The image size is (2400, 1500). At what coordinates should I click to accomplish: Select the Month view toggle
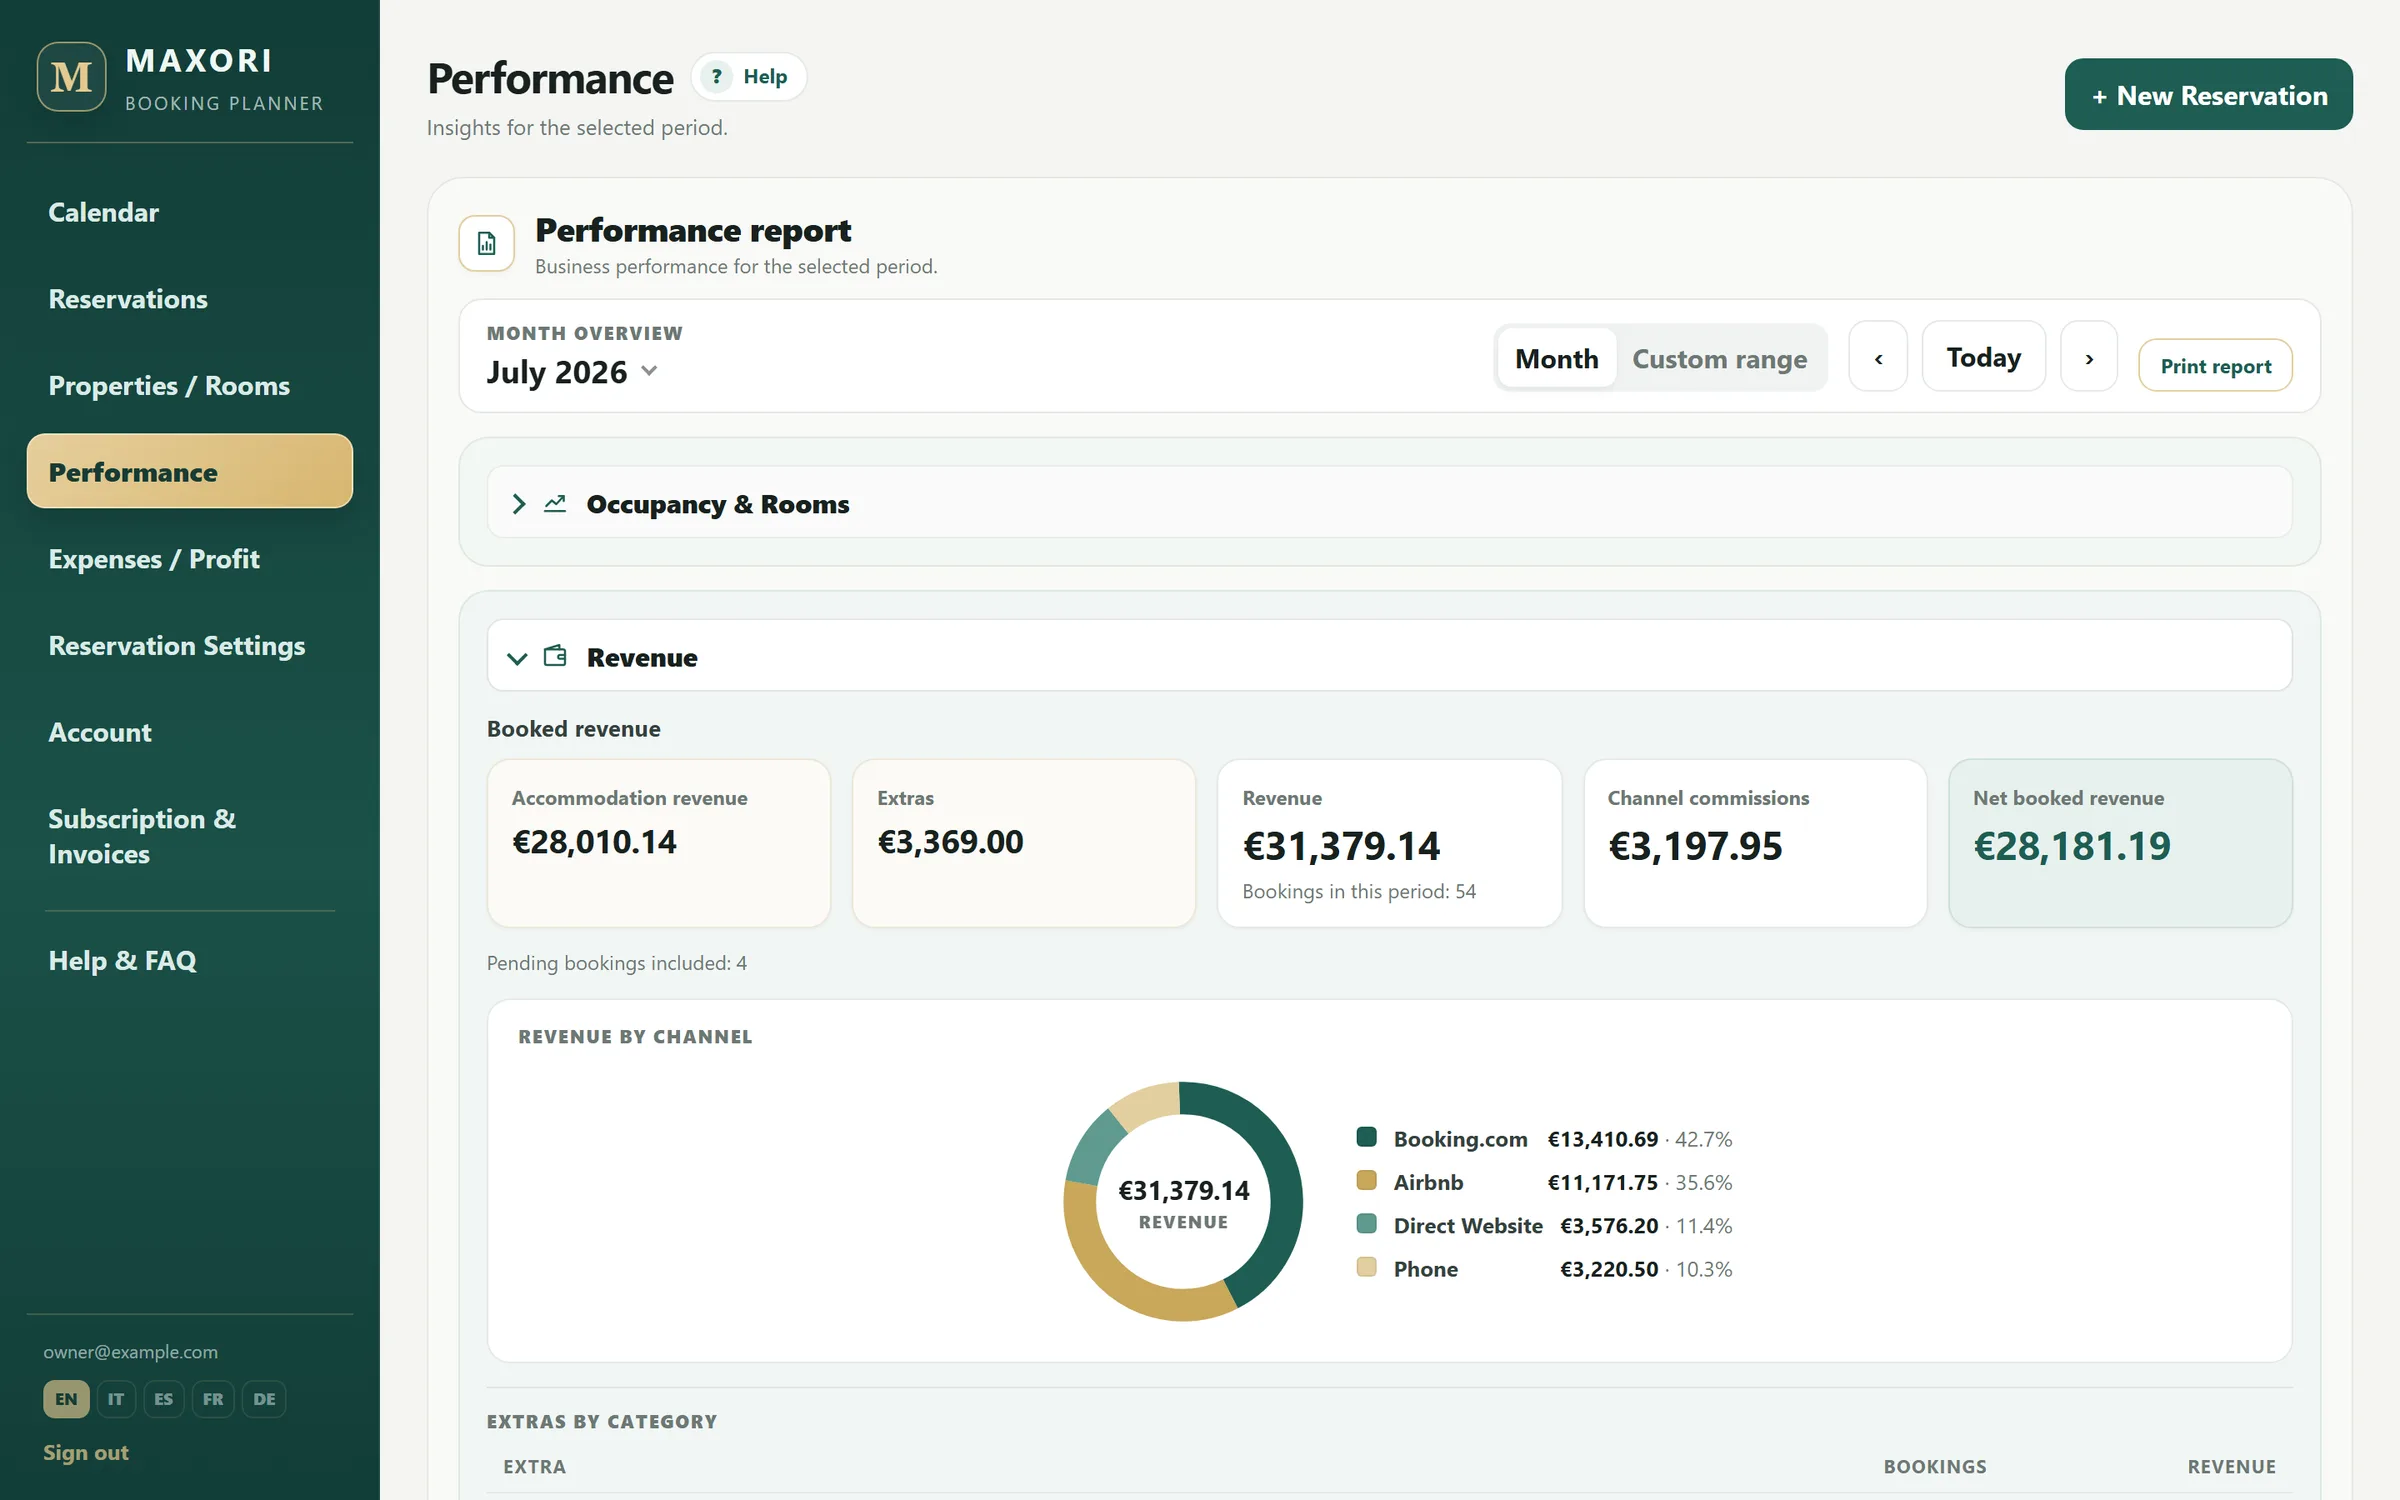click(x=1556, y=358)
